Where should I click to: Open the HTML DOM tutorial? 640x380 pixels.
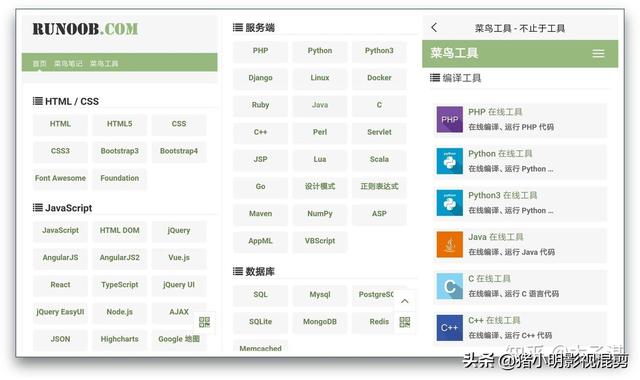pyautogui.click(x=120, y=231)
